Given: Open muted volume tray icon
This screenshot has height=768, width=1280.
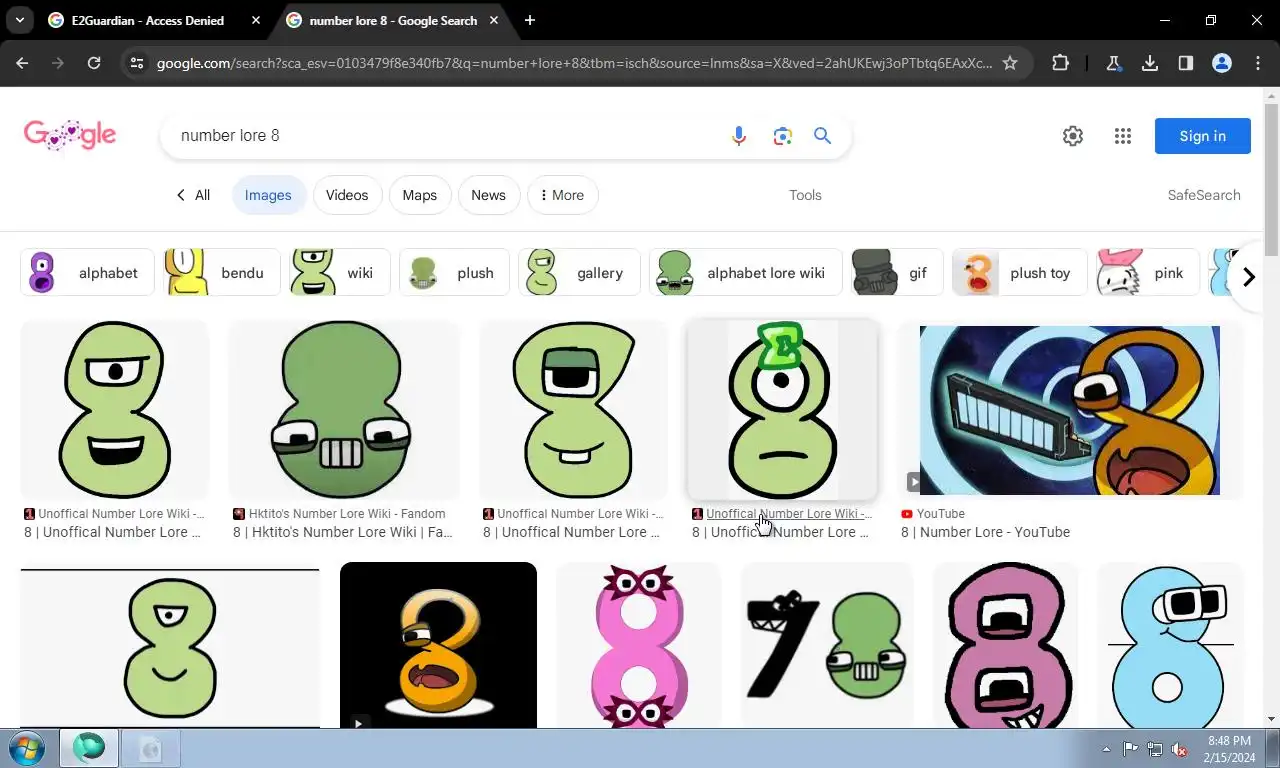Looking at the screenshot, I should point(1179,749).
